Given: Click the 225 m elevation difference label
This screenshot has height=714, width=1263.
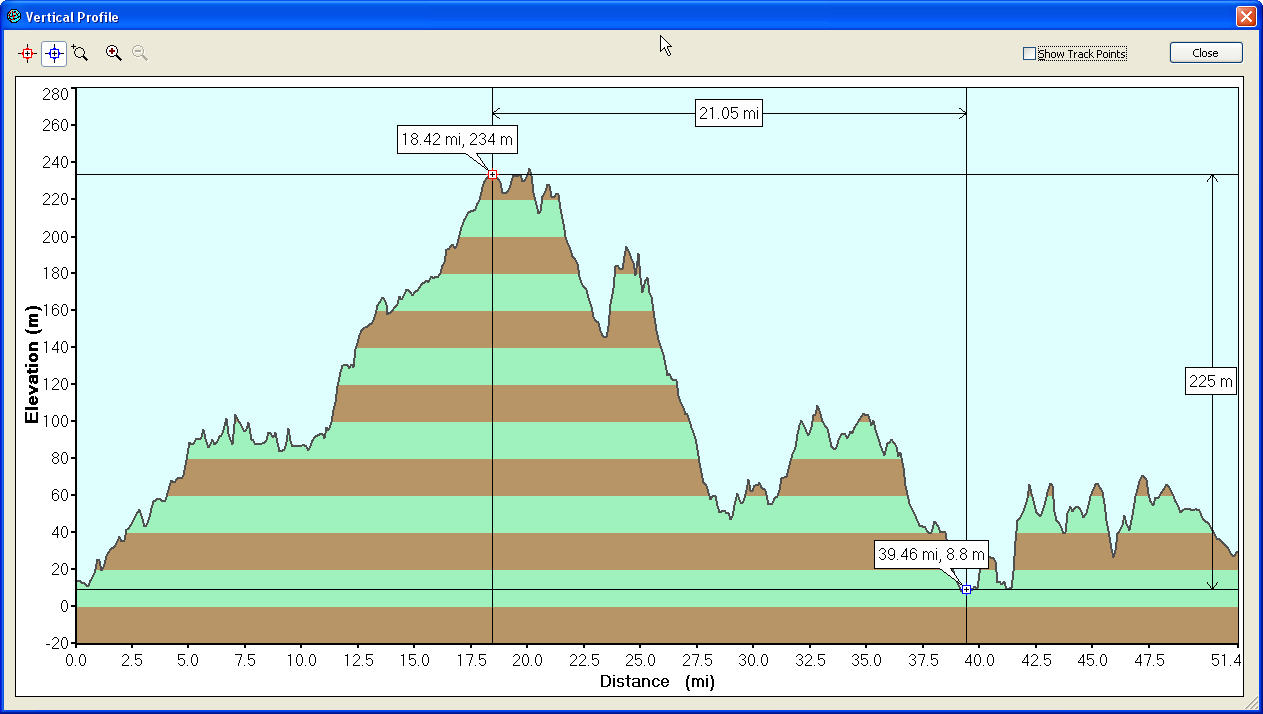Looking at the screenshot, I should click(1211, 381).
